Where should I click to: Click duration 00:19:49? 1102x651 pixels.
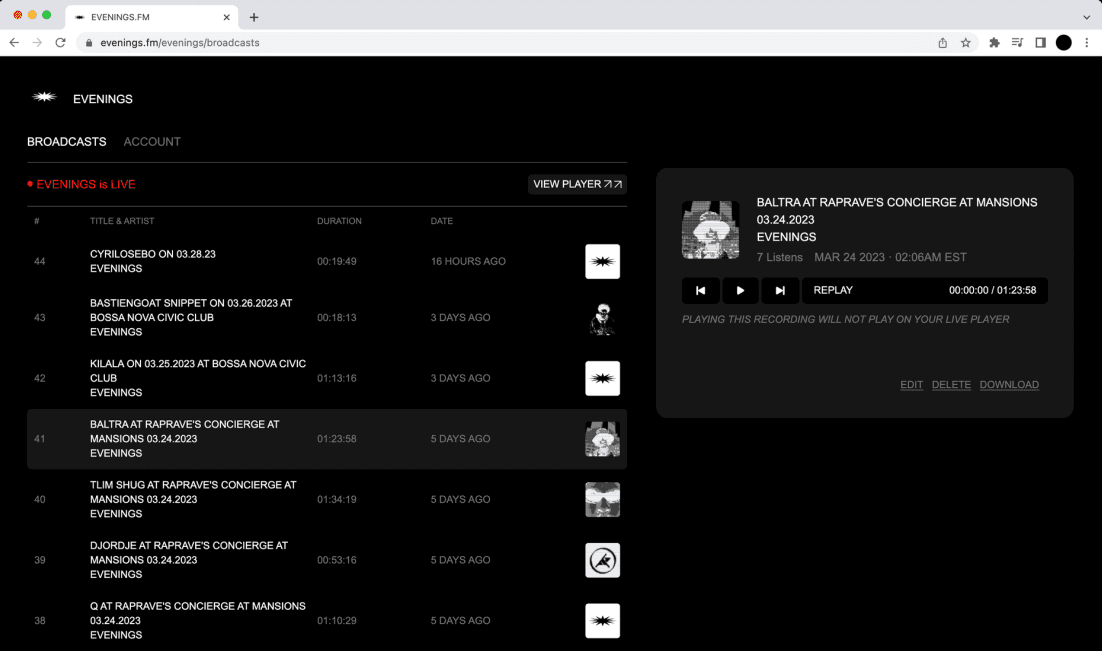[x=337, y=262]
